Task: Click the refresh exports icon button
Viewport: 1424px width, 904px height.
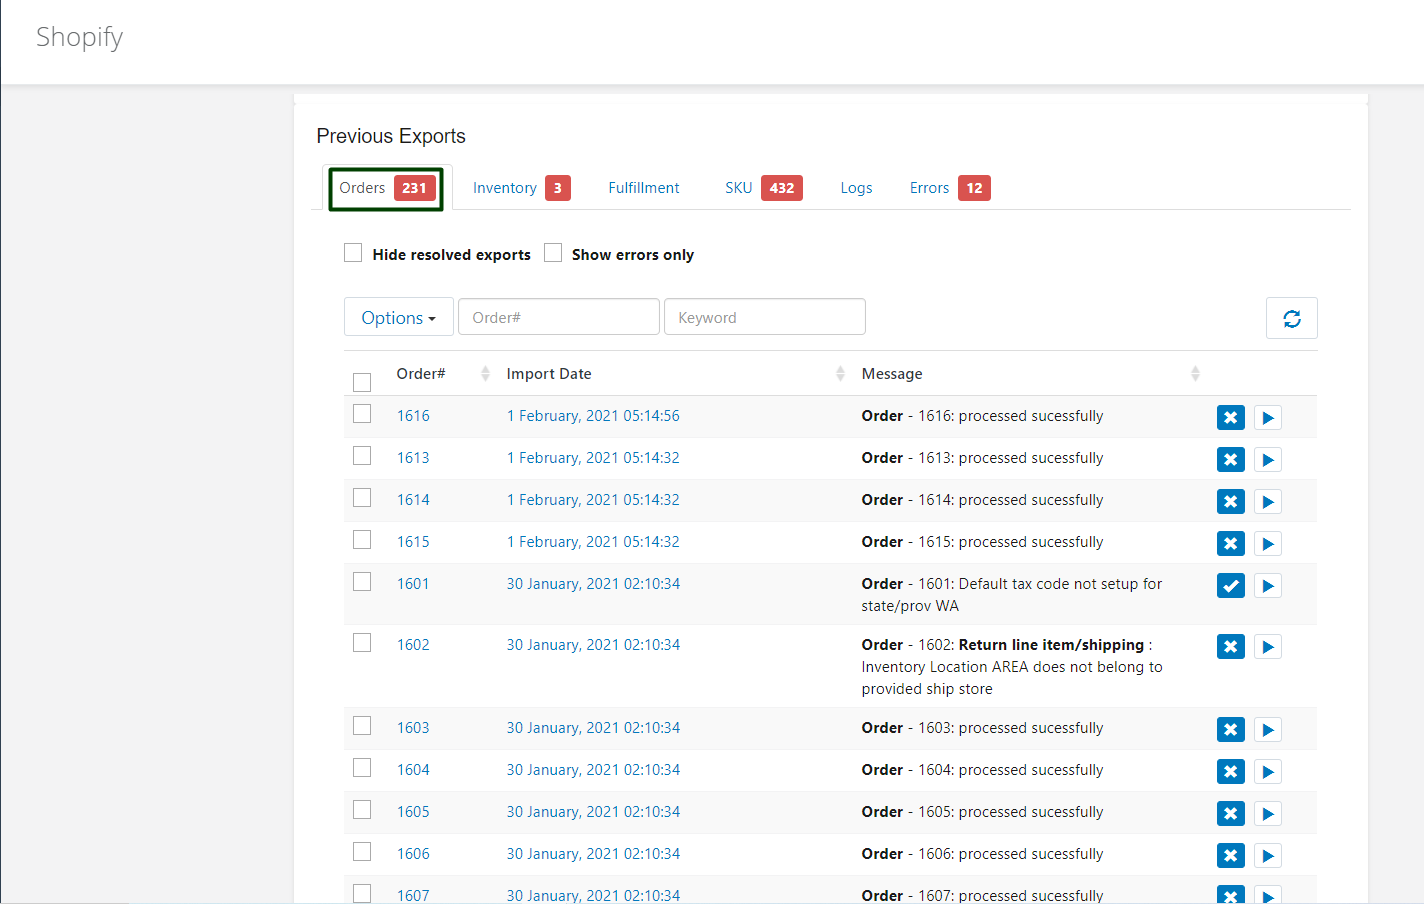Action: [x=1291, y=318]
